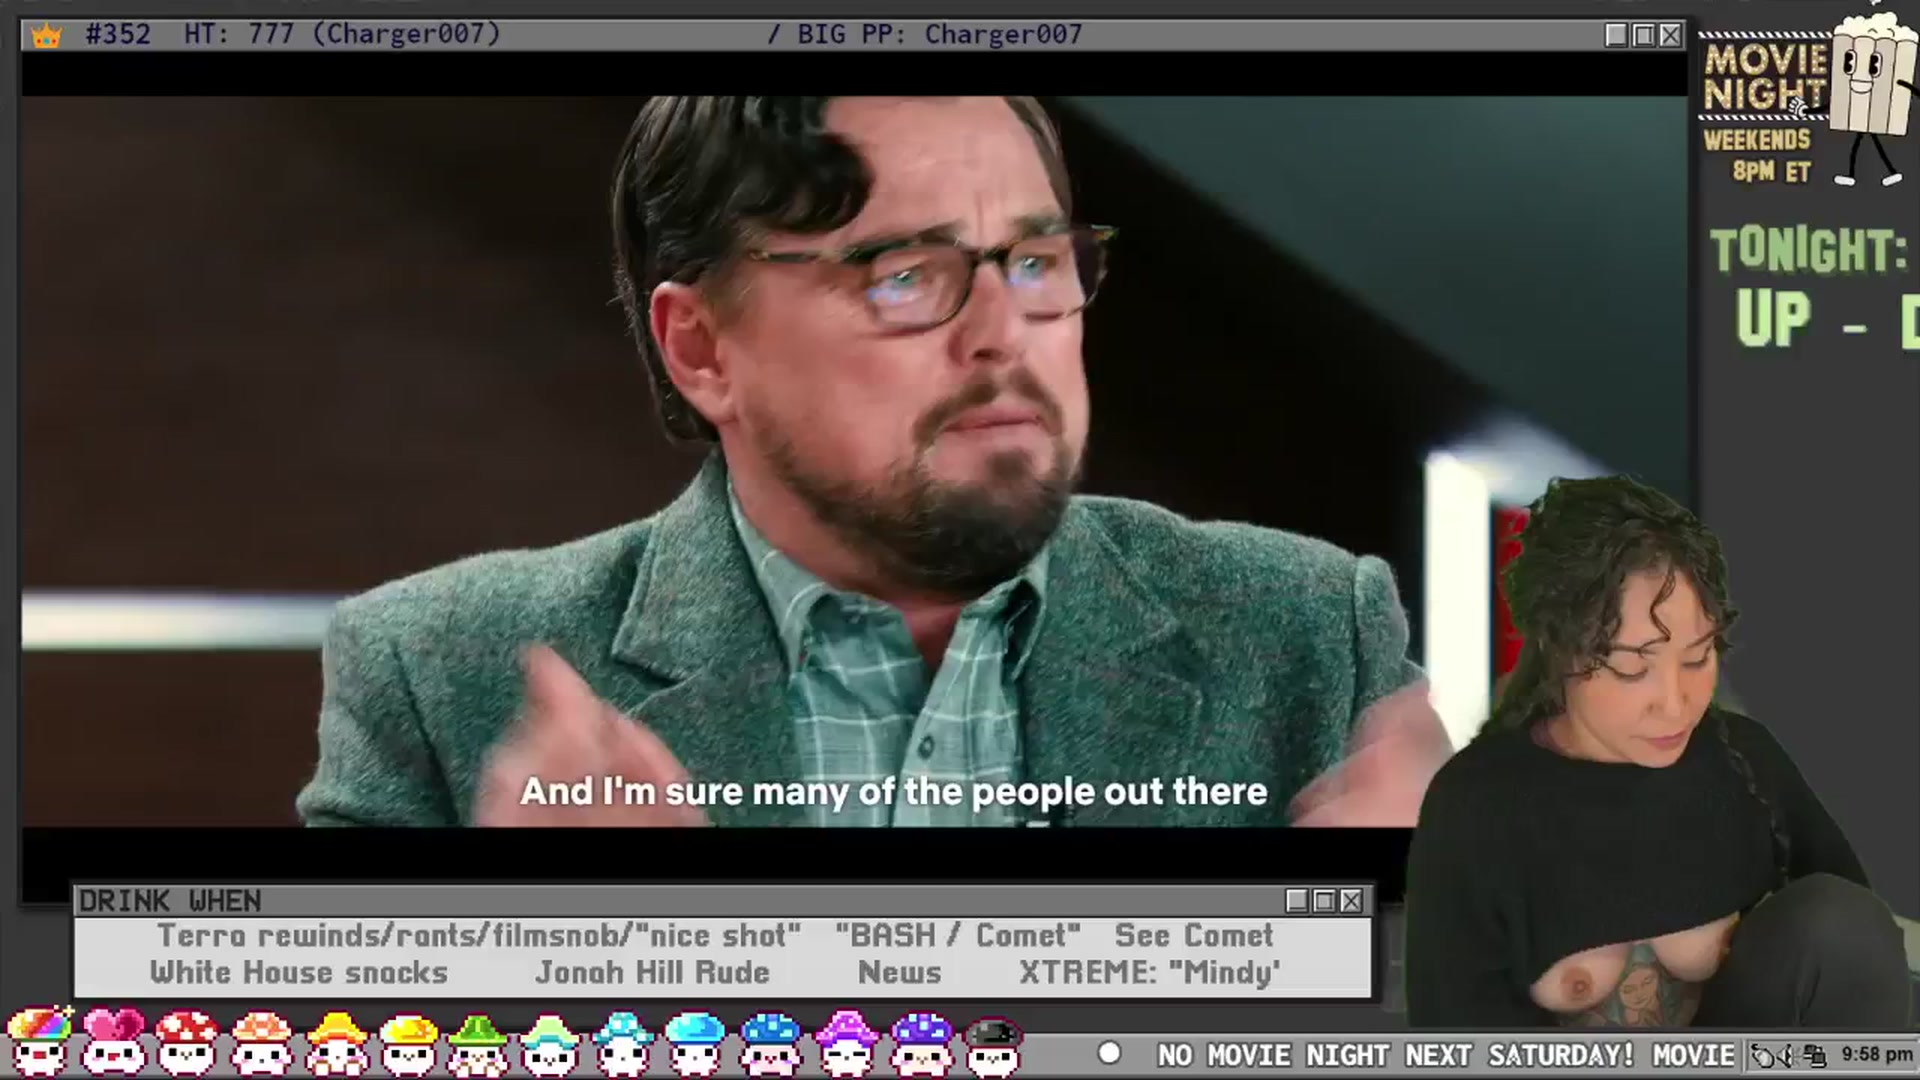Click the "Terra rewinds/rants/filmsnob" rule

point(395,936)
